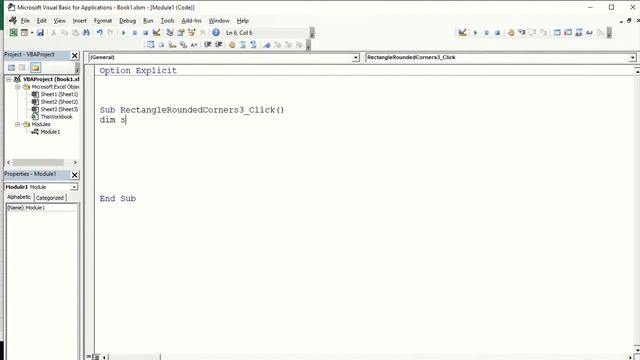Undo the last edit in the Standard toolbar

coord(99,33)
